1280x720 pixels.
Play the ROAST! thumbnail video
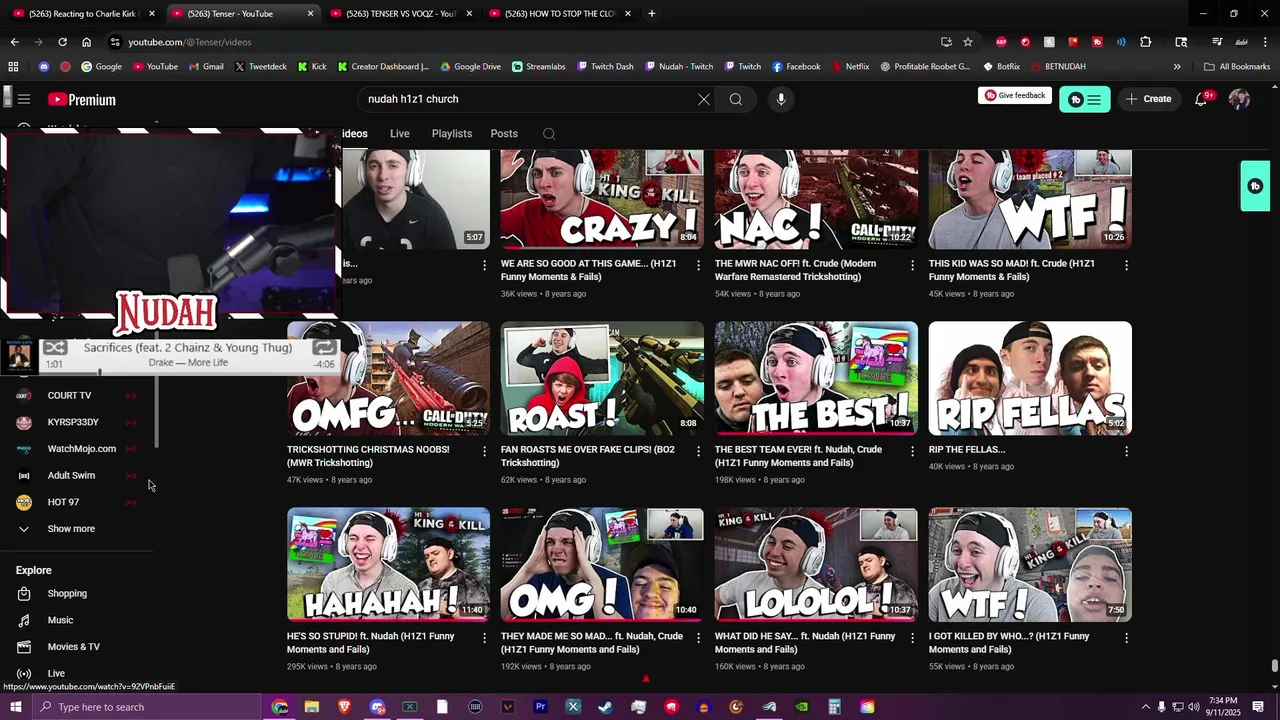602,378
